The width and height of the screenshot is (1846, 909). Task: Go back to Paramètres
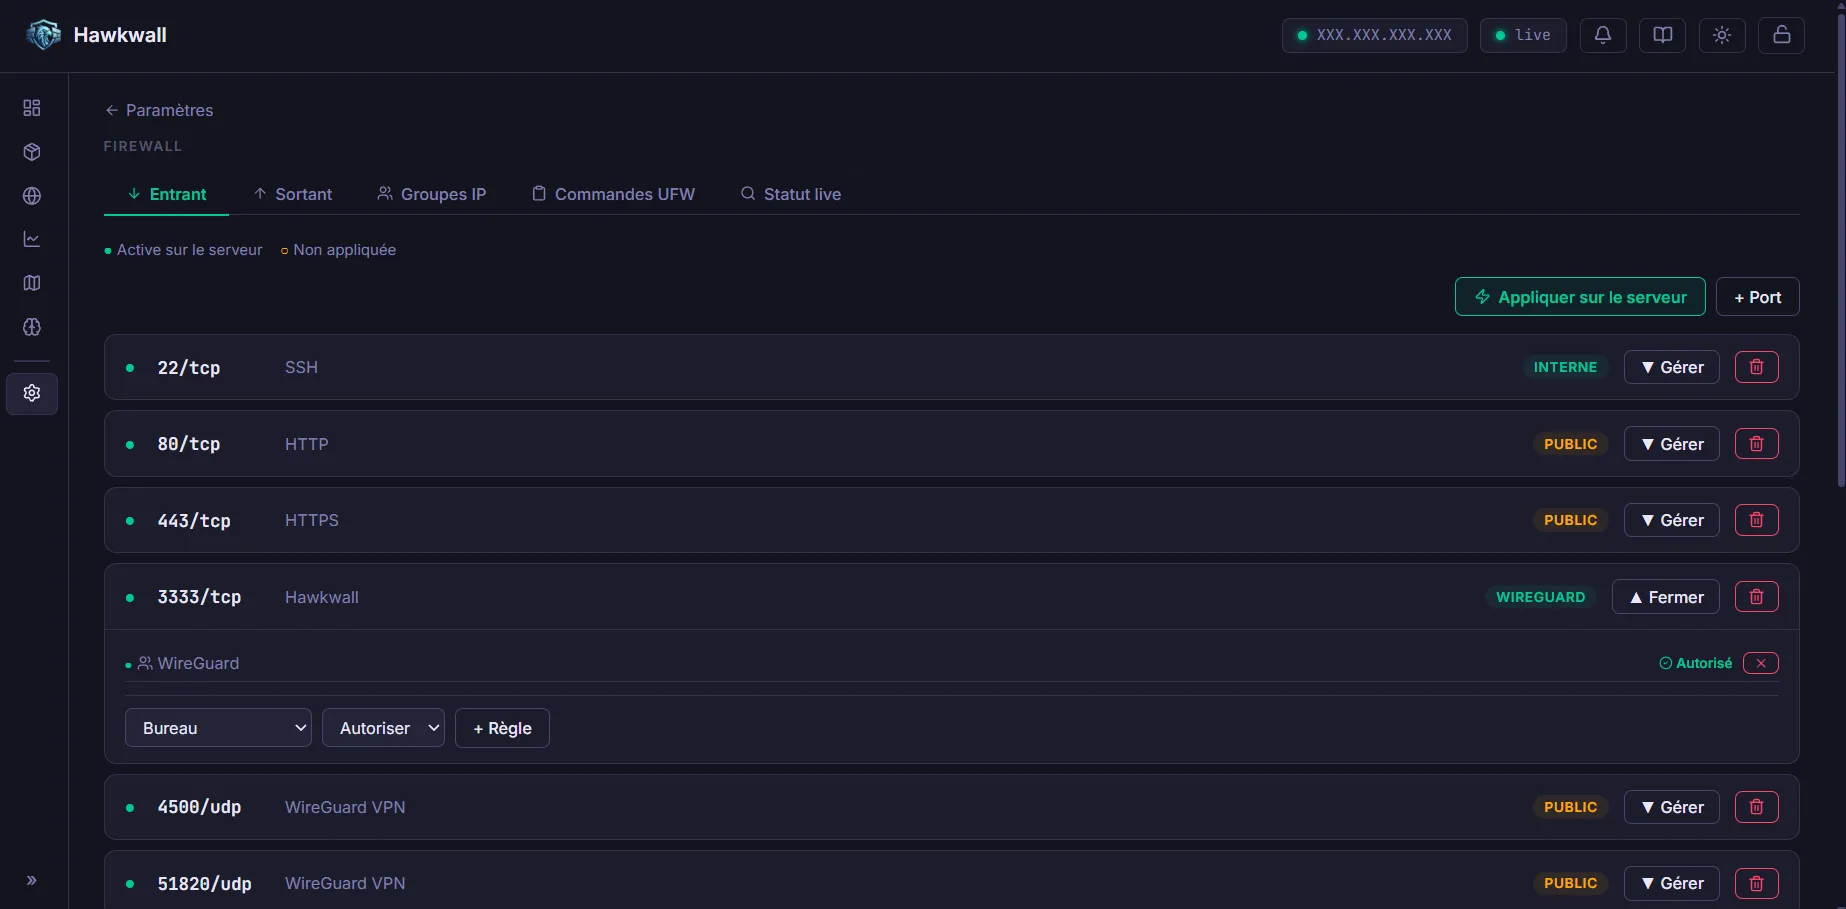point(159,110)
